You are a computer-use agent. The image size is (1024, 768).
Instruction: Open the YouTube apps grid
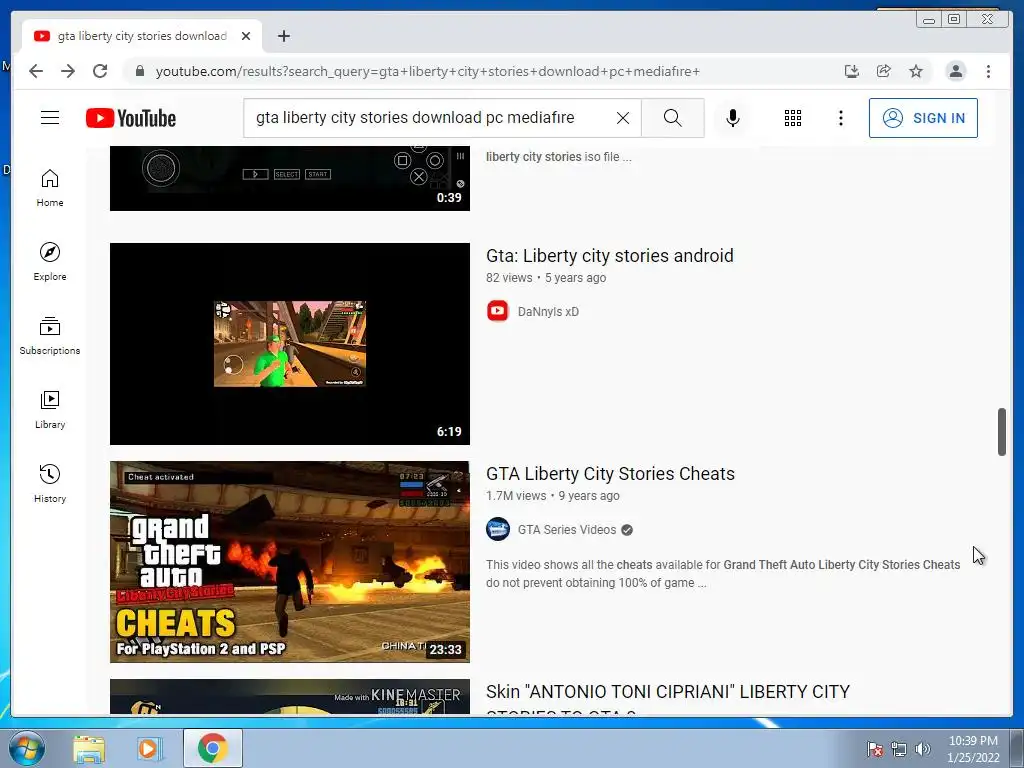pyautogui.click(x=793, y=118)
